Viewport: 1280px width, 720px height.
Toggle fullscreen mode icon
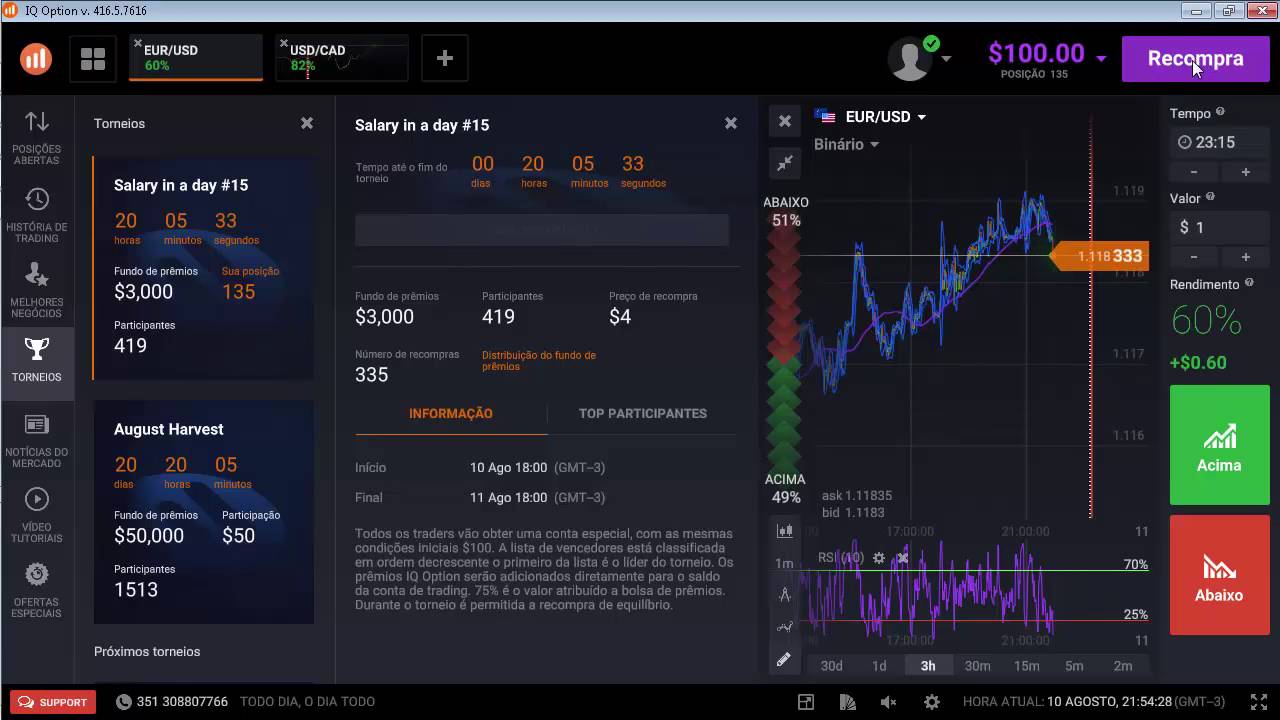tap(1259, 702)
